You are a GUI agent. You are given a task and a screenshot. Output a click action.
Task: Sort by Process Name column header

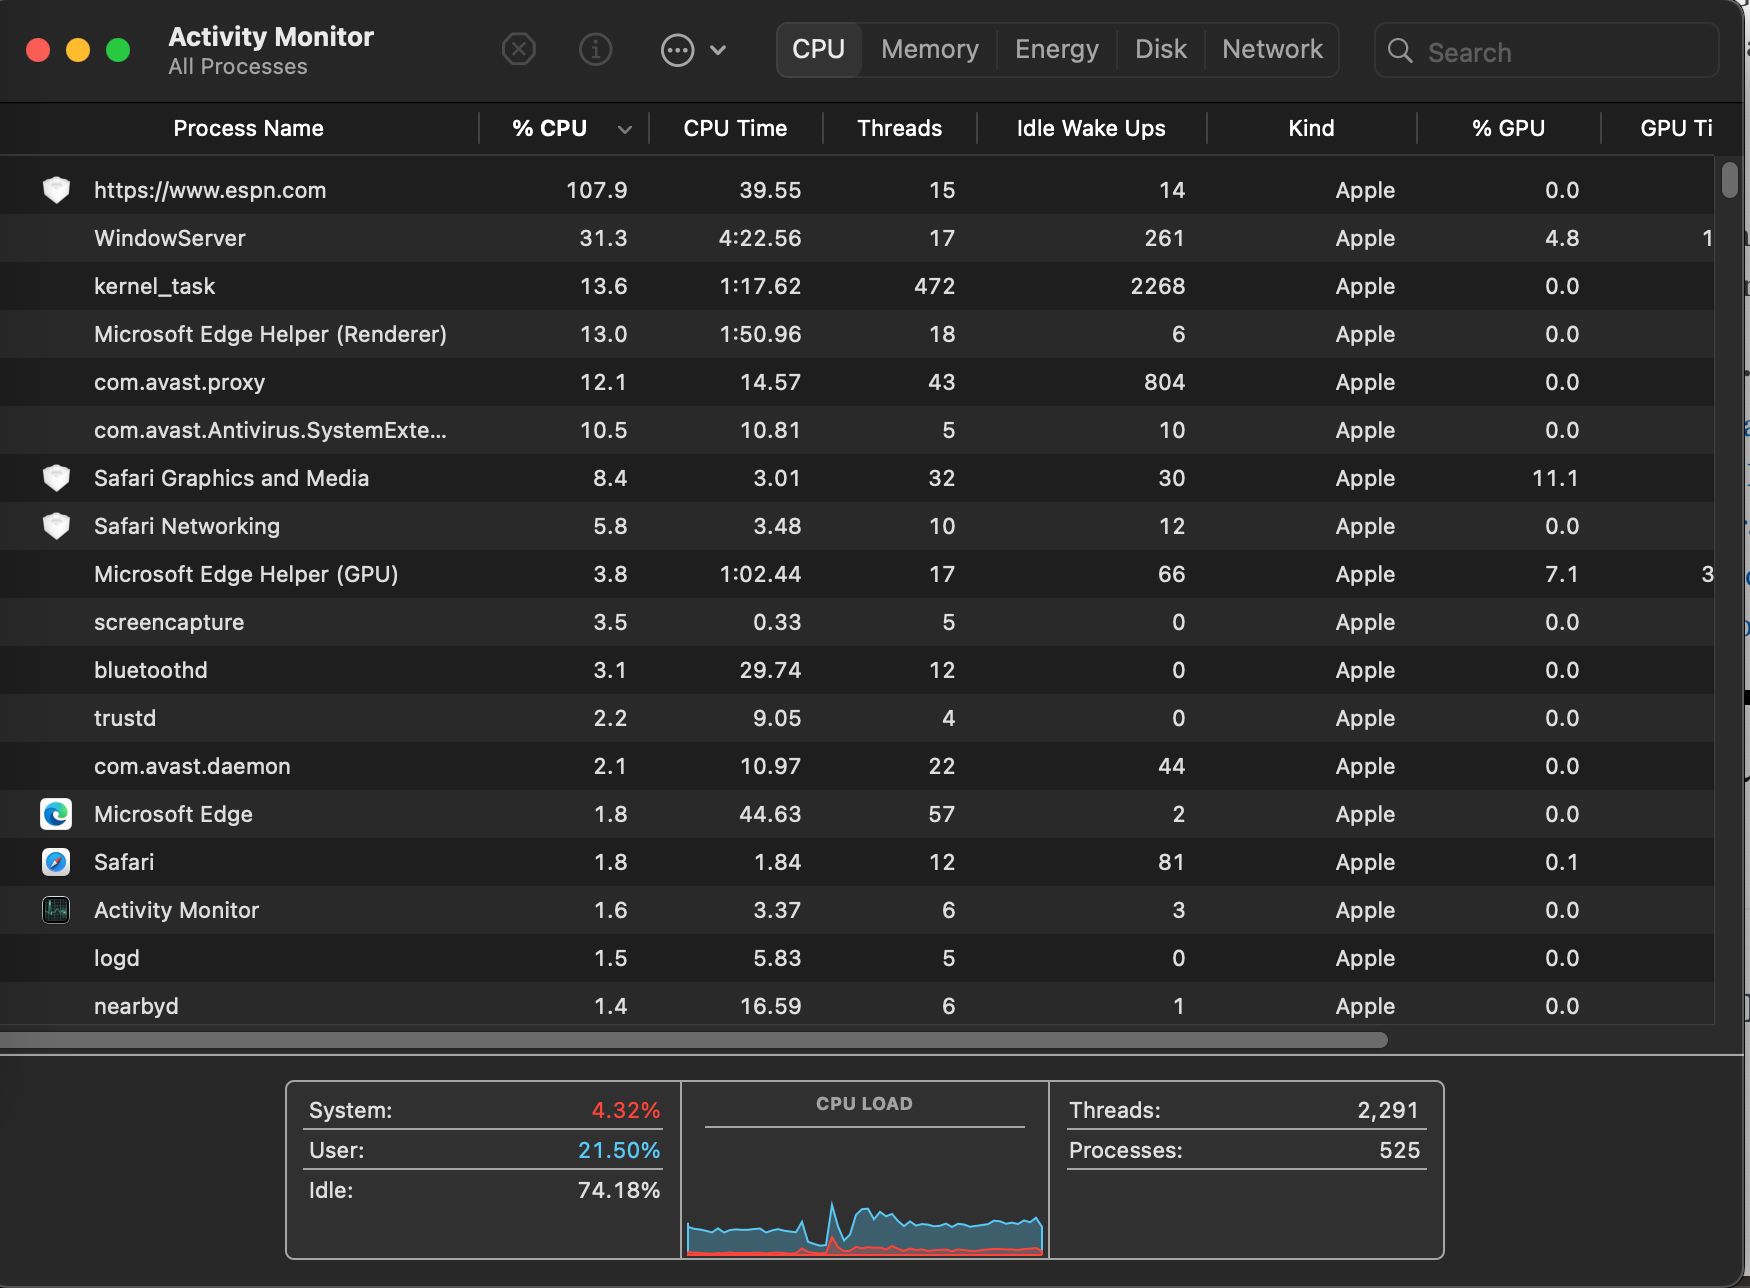tap(248, 128)
